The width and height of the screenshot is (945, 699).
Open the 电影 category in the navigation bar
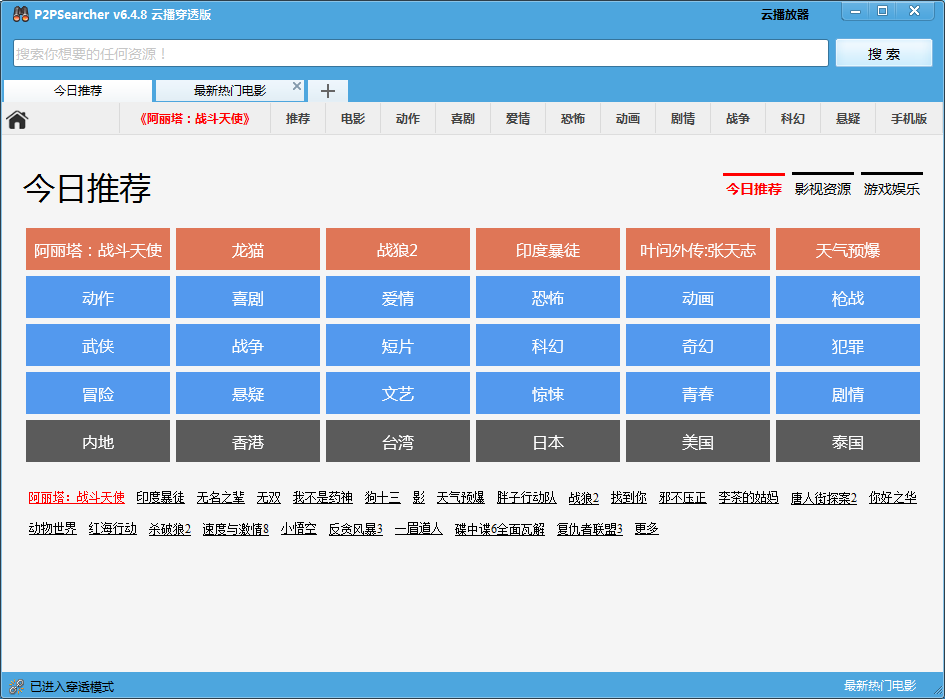click(x=352, y=118)
